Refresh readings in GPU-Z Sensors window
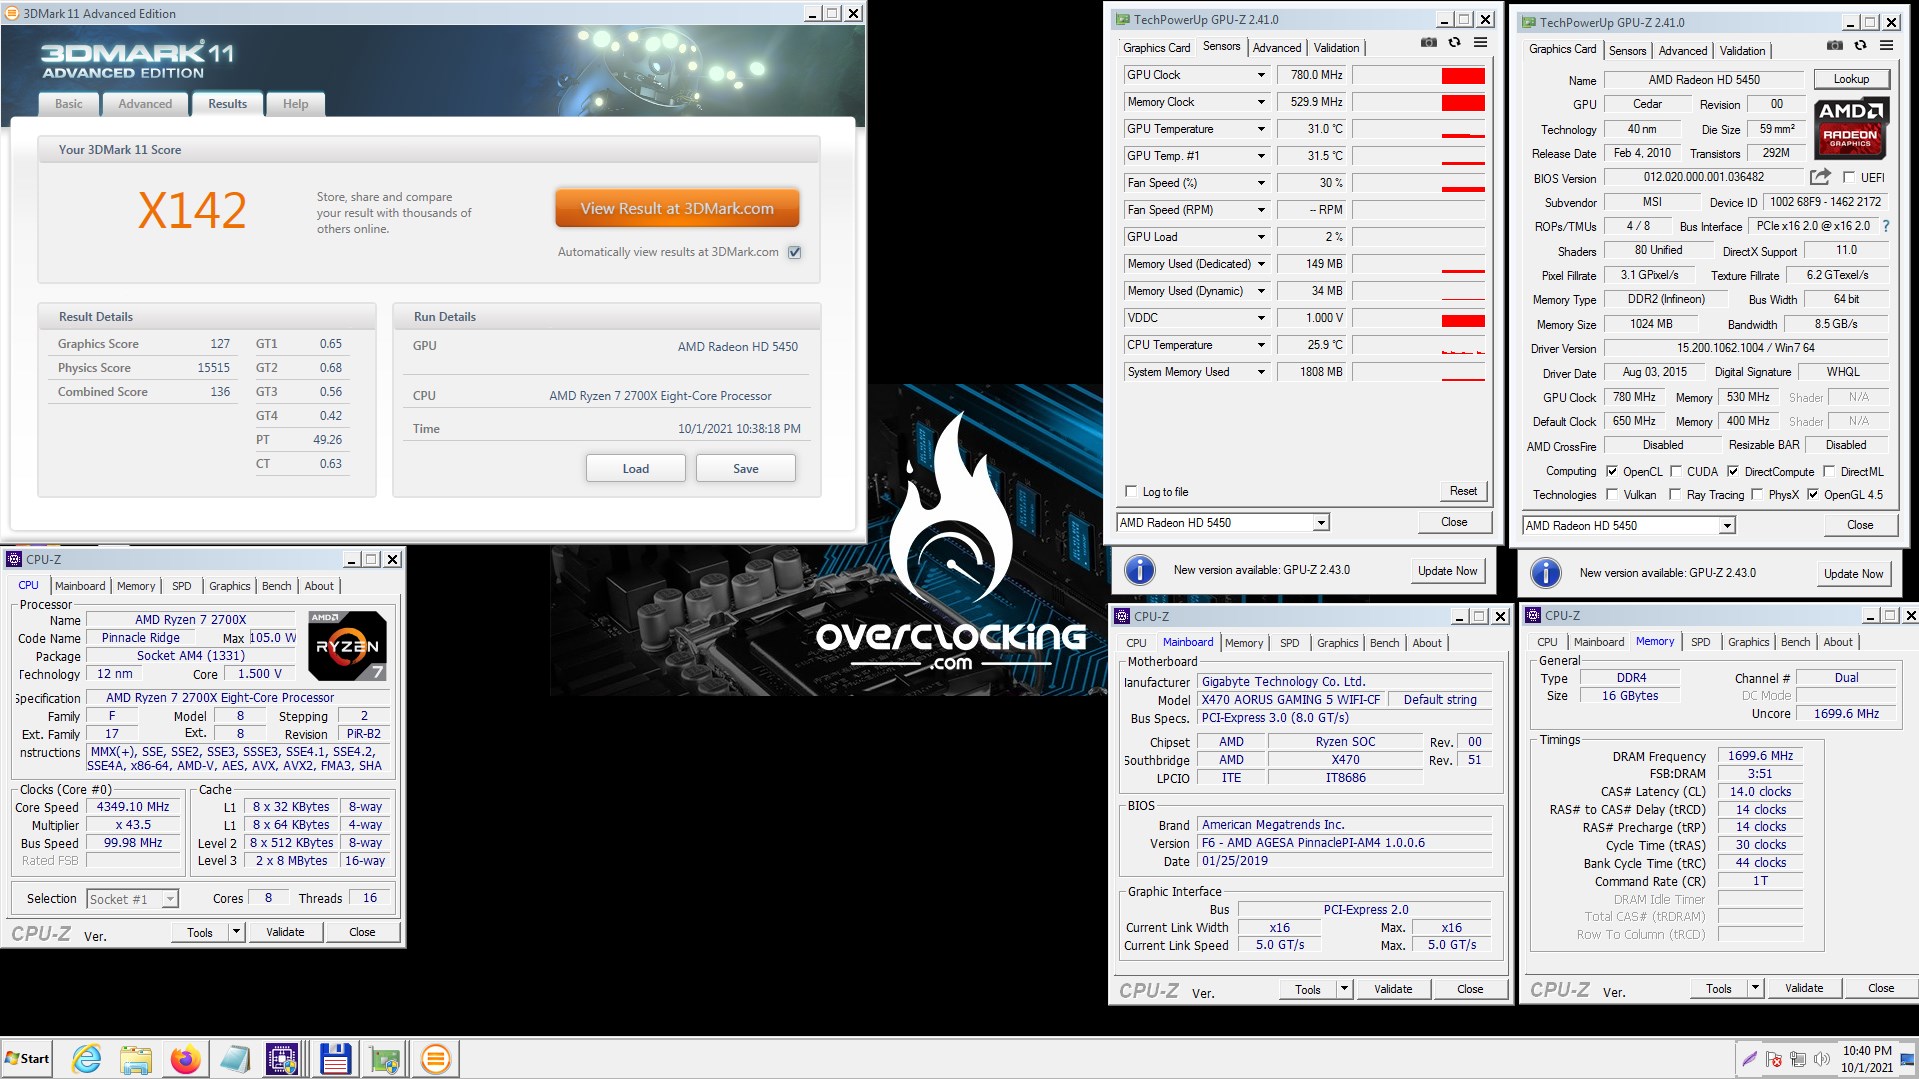1919x1079 pixels. (x=1455, y=43)
